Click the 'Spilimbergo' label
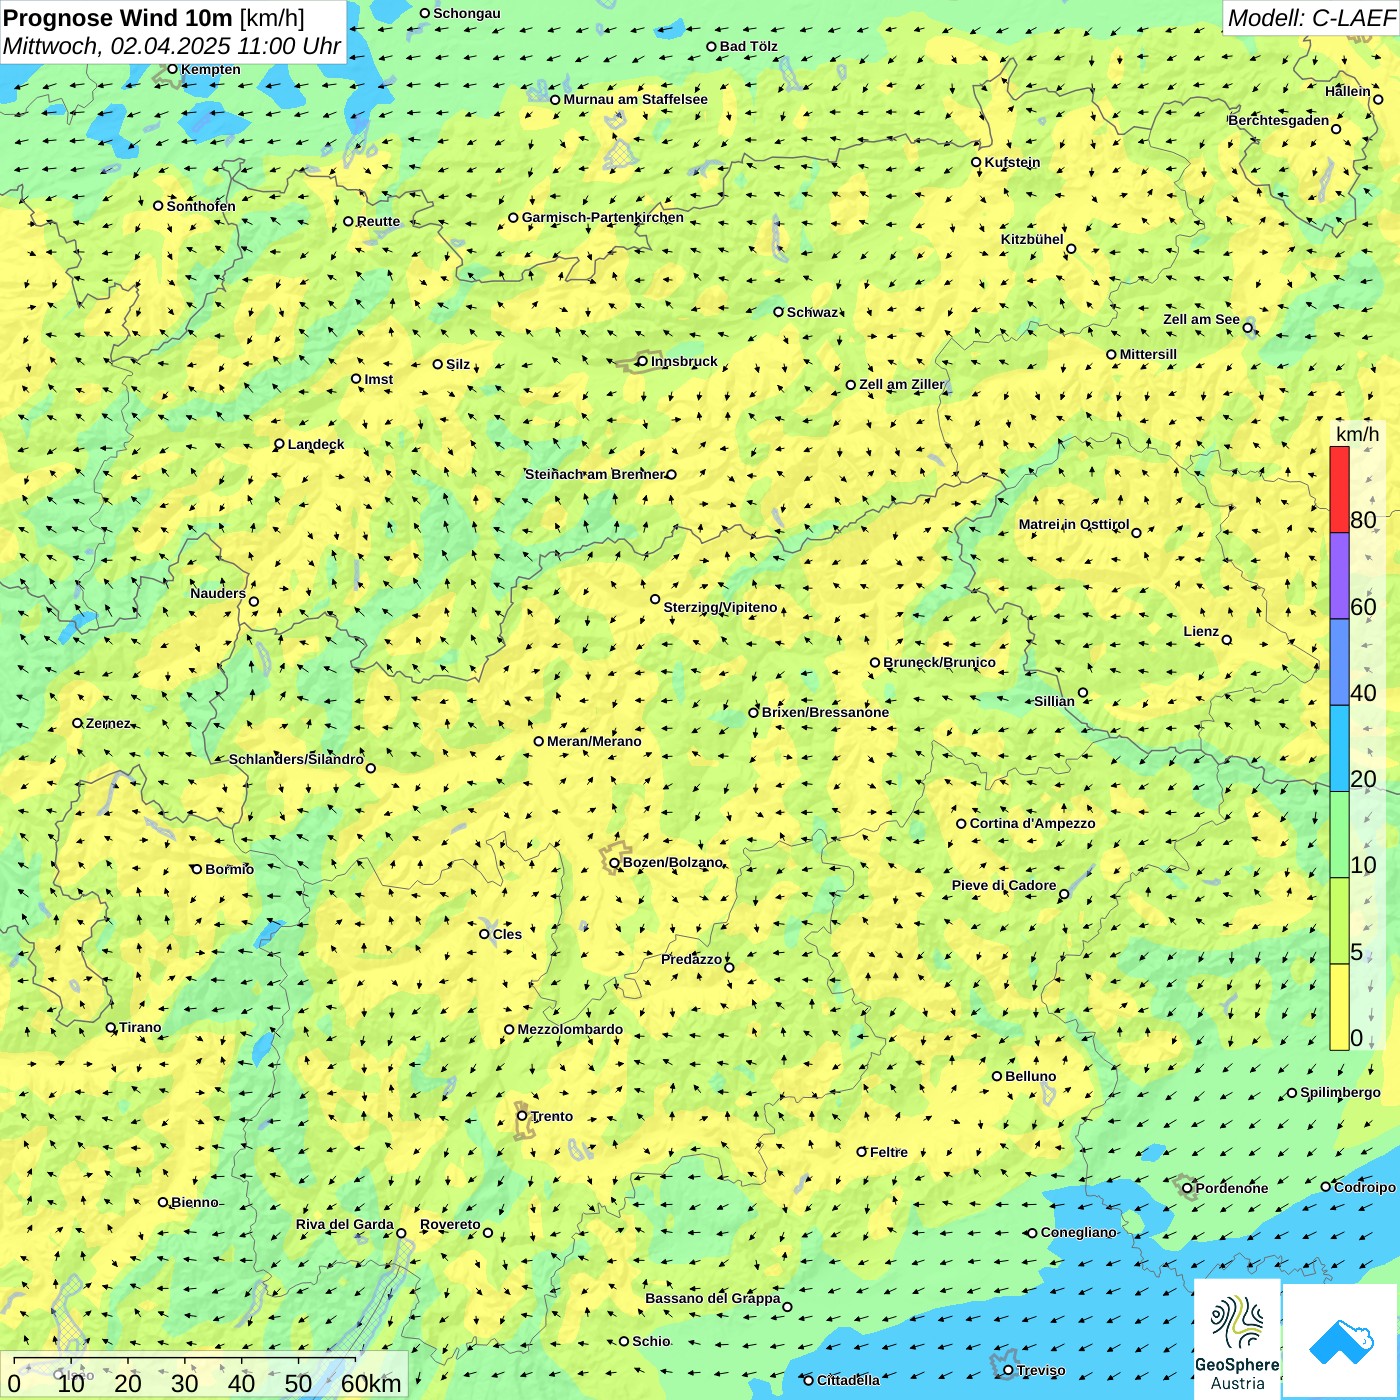The image size is (1400, 1400). [x=1340, y=1092]
